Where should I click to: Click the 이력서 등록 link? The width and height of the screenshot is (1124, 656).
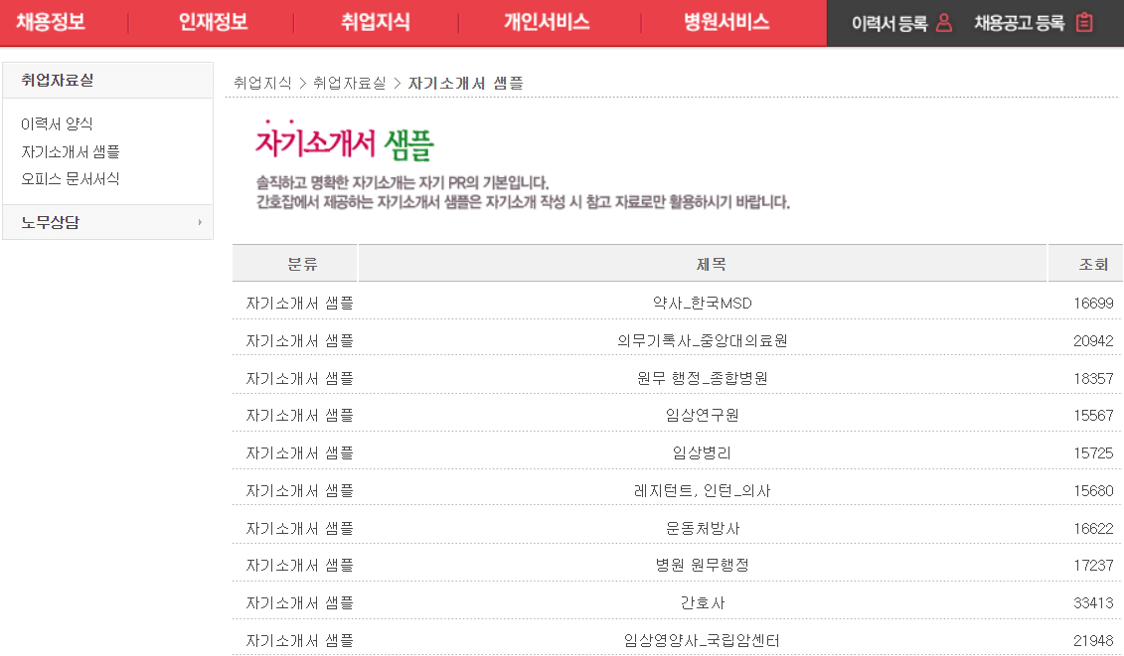[x=890, y=24]
